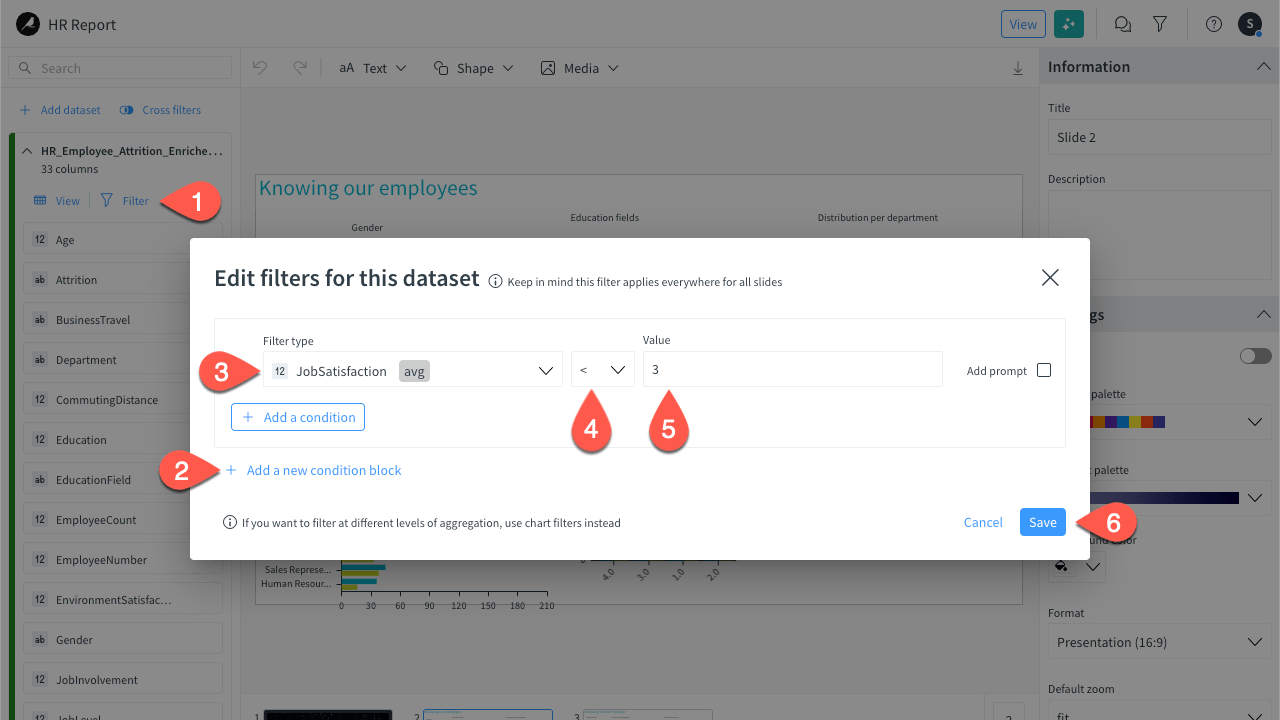Enable the toggle switch in Settings panel
Screen dimensions: 1280x720
[x=1255, y=355]
